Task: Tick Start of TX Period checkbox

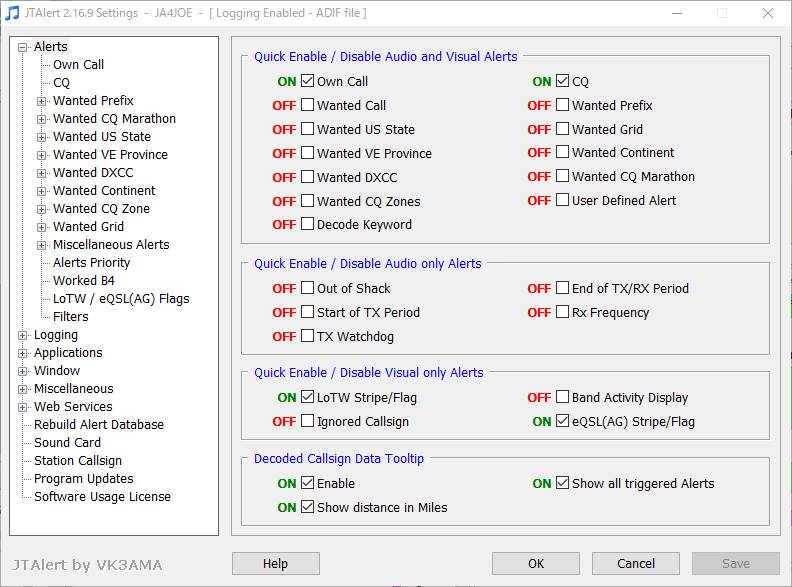Action: 307,312
